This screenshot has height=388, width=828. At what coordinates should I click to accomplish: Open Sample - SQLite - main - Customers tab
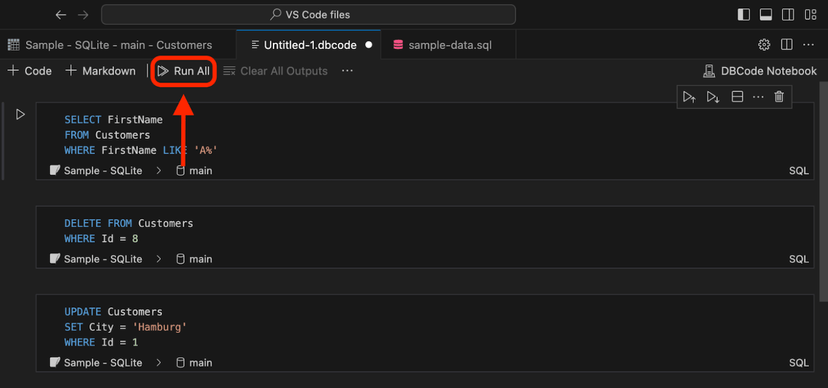110,45
